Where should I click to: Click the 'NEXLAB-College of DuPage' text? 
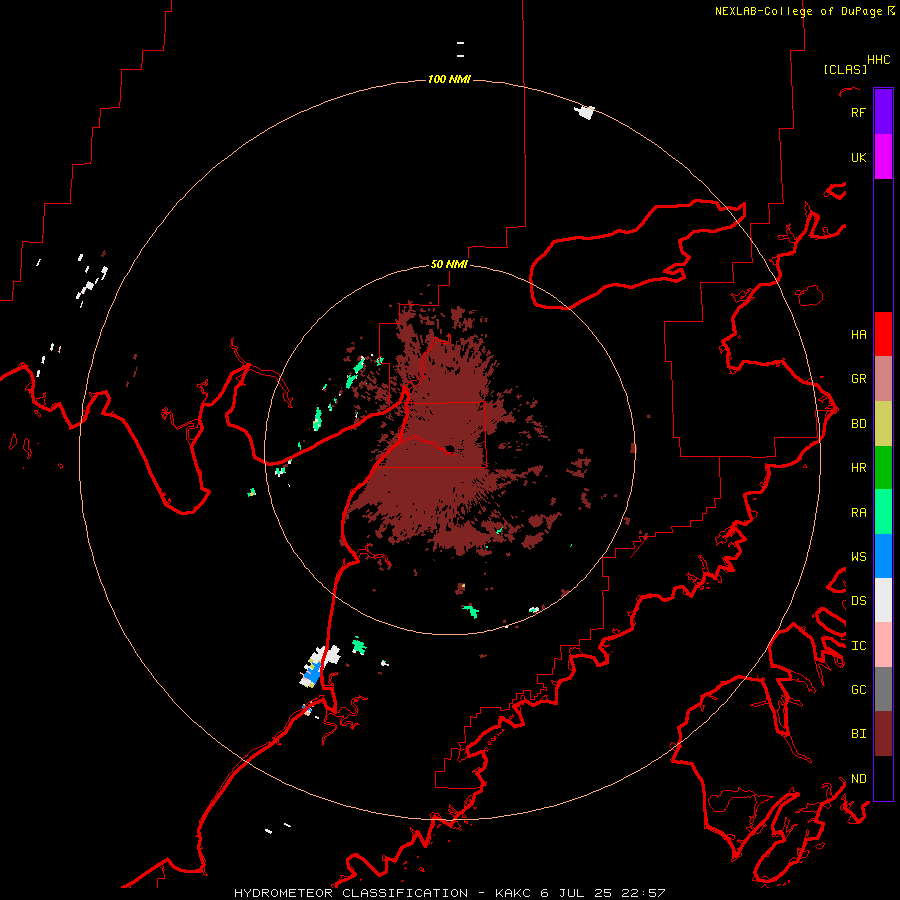[x=798, y=11]
